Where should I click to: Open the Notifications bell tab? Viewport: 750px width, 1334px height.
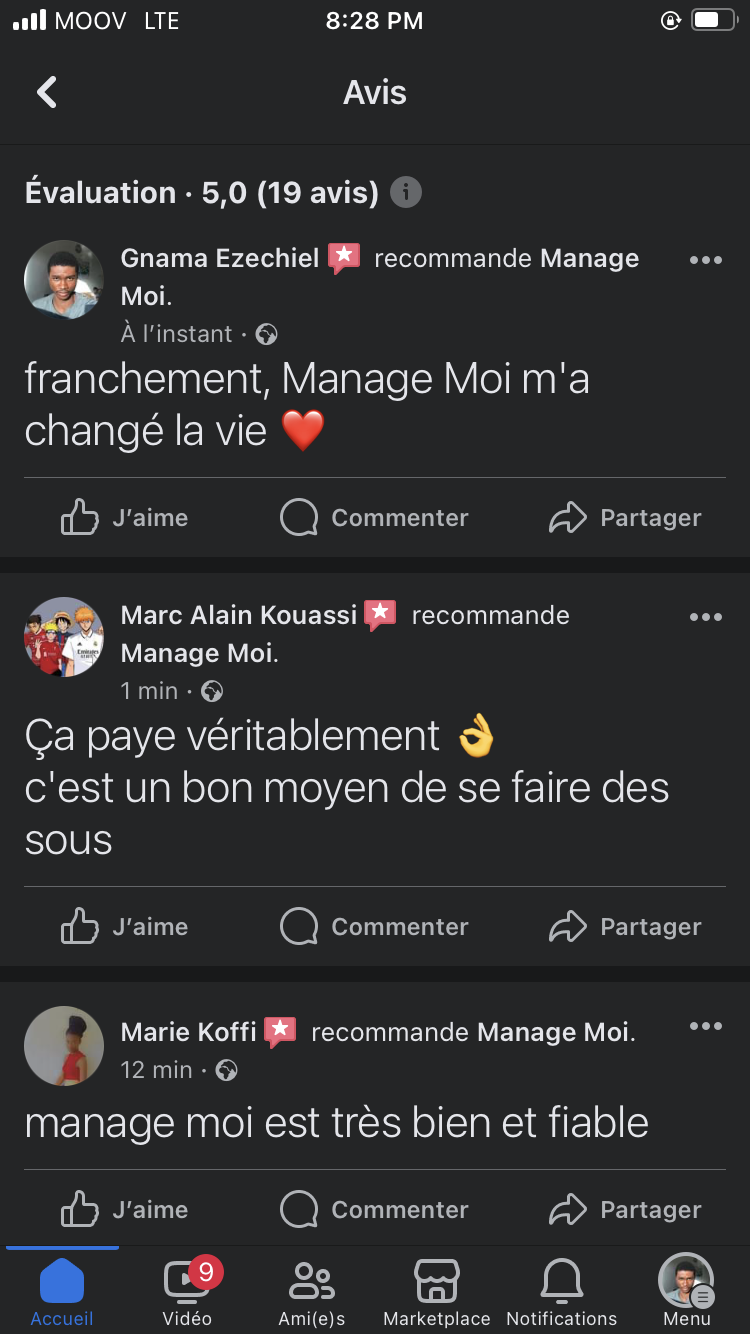(x=562, y=1290)
